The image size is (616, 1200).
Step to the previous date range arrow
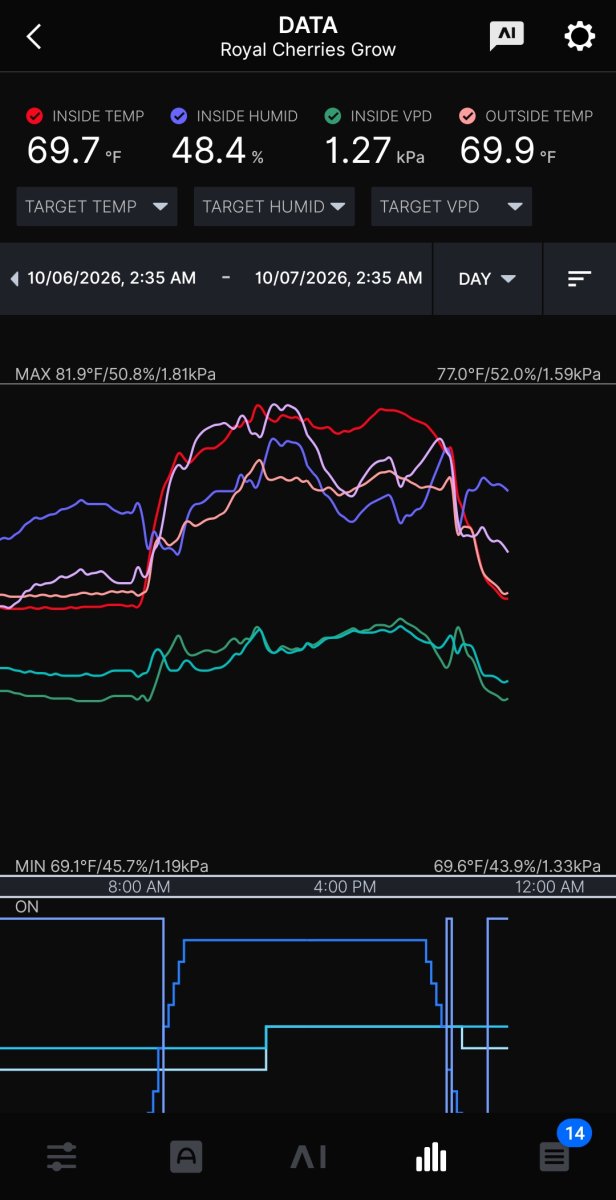14,279
